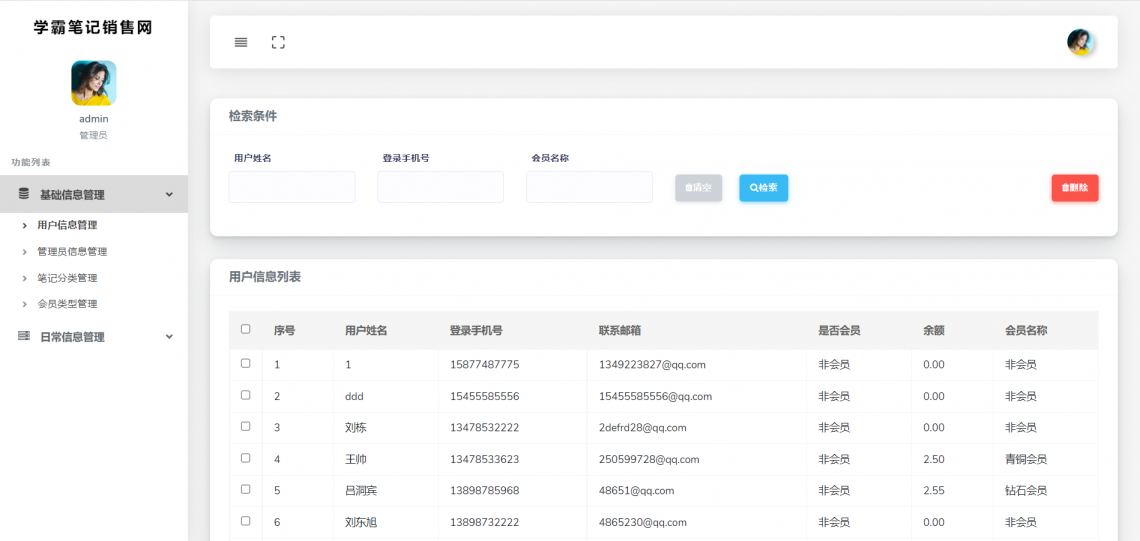Open 笔记分类管理 in the sidebar
Viewport: 1140px width, 541px height.
[x=67, y=278]
